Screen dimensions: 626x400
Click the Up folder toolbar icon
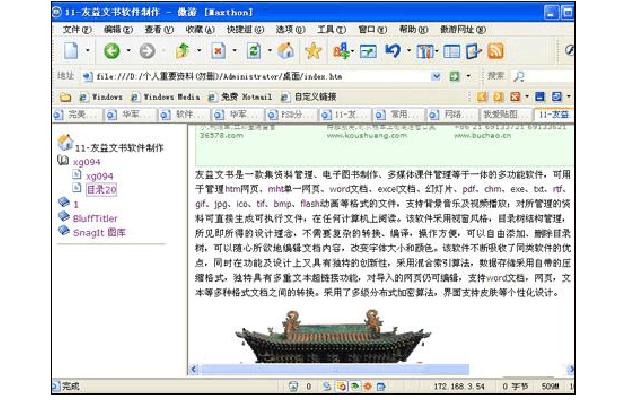(183, 51)
